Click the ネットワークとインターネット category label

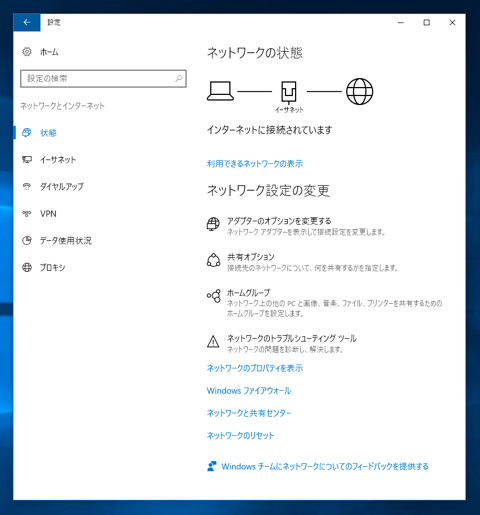click(x=62, y=106)
